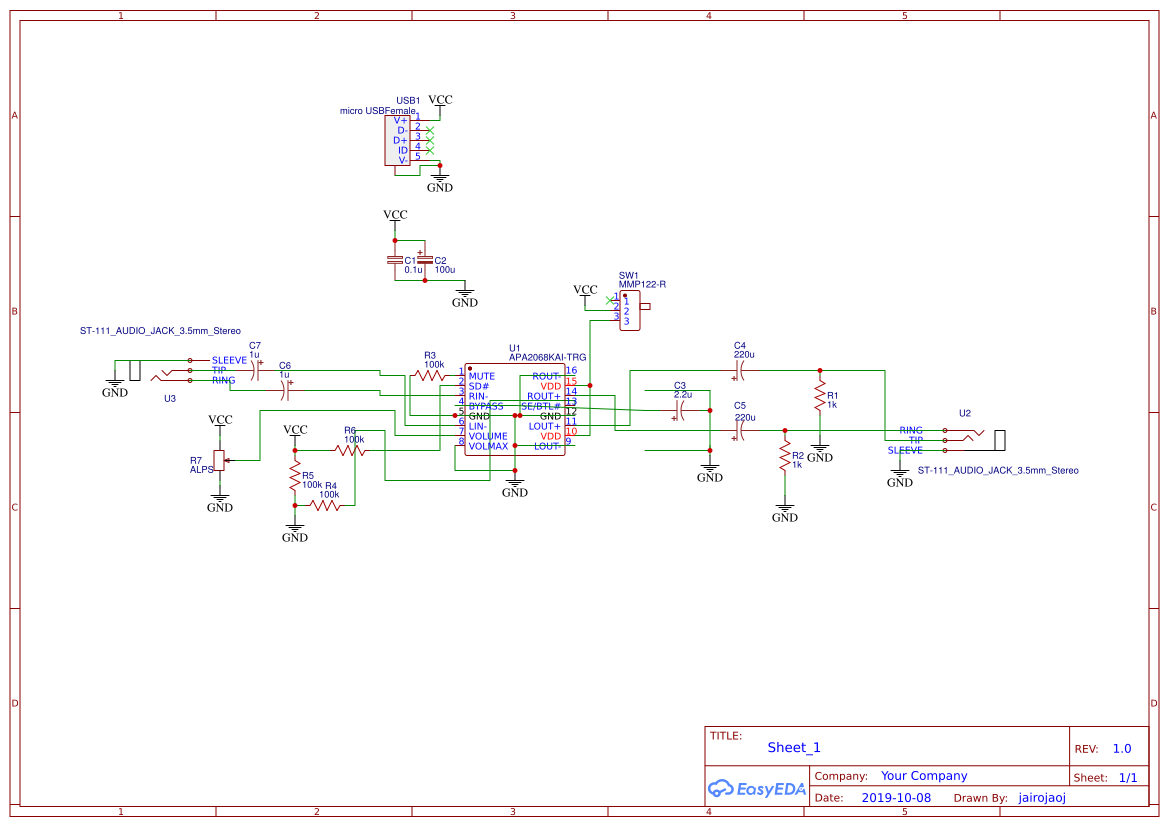Click the C3 2.2u capacitor symbol

click(x=680, y=411)
